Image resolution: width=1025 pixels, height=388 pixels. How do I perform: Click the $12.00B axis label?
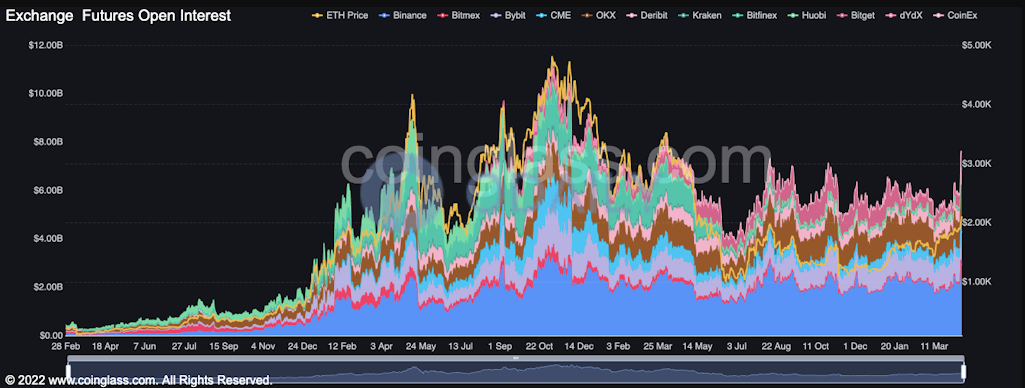(45, 45)
